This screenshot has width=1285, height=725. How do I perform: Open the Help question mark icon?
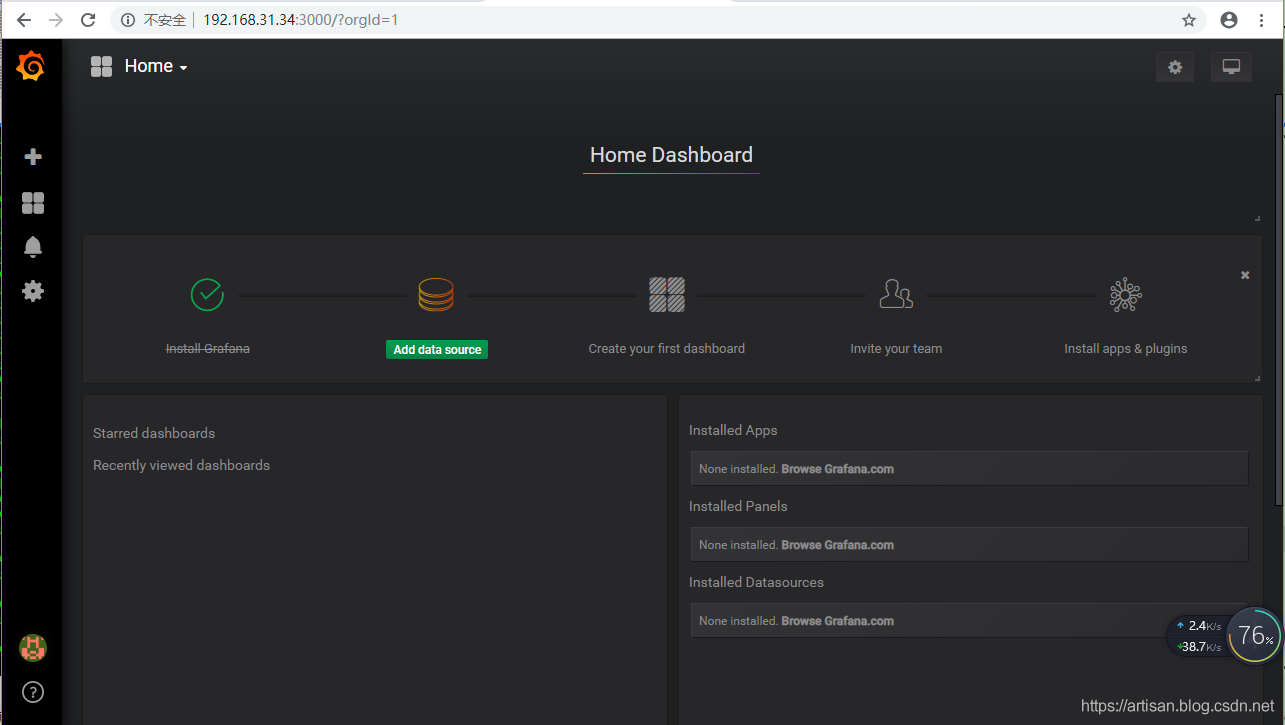tap(33, 692)
